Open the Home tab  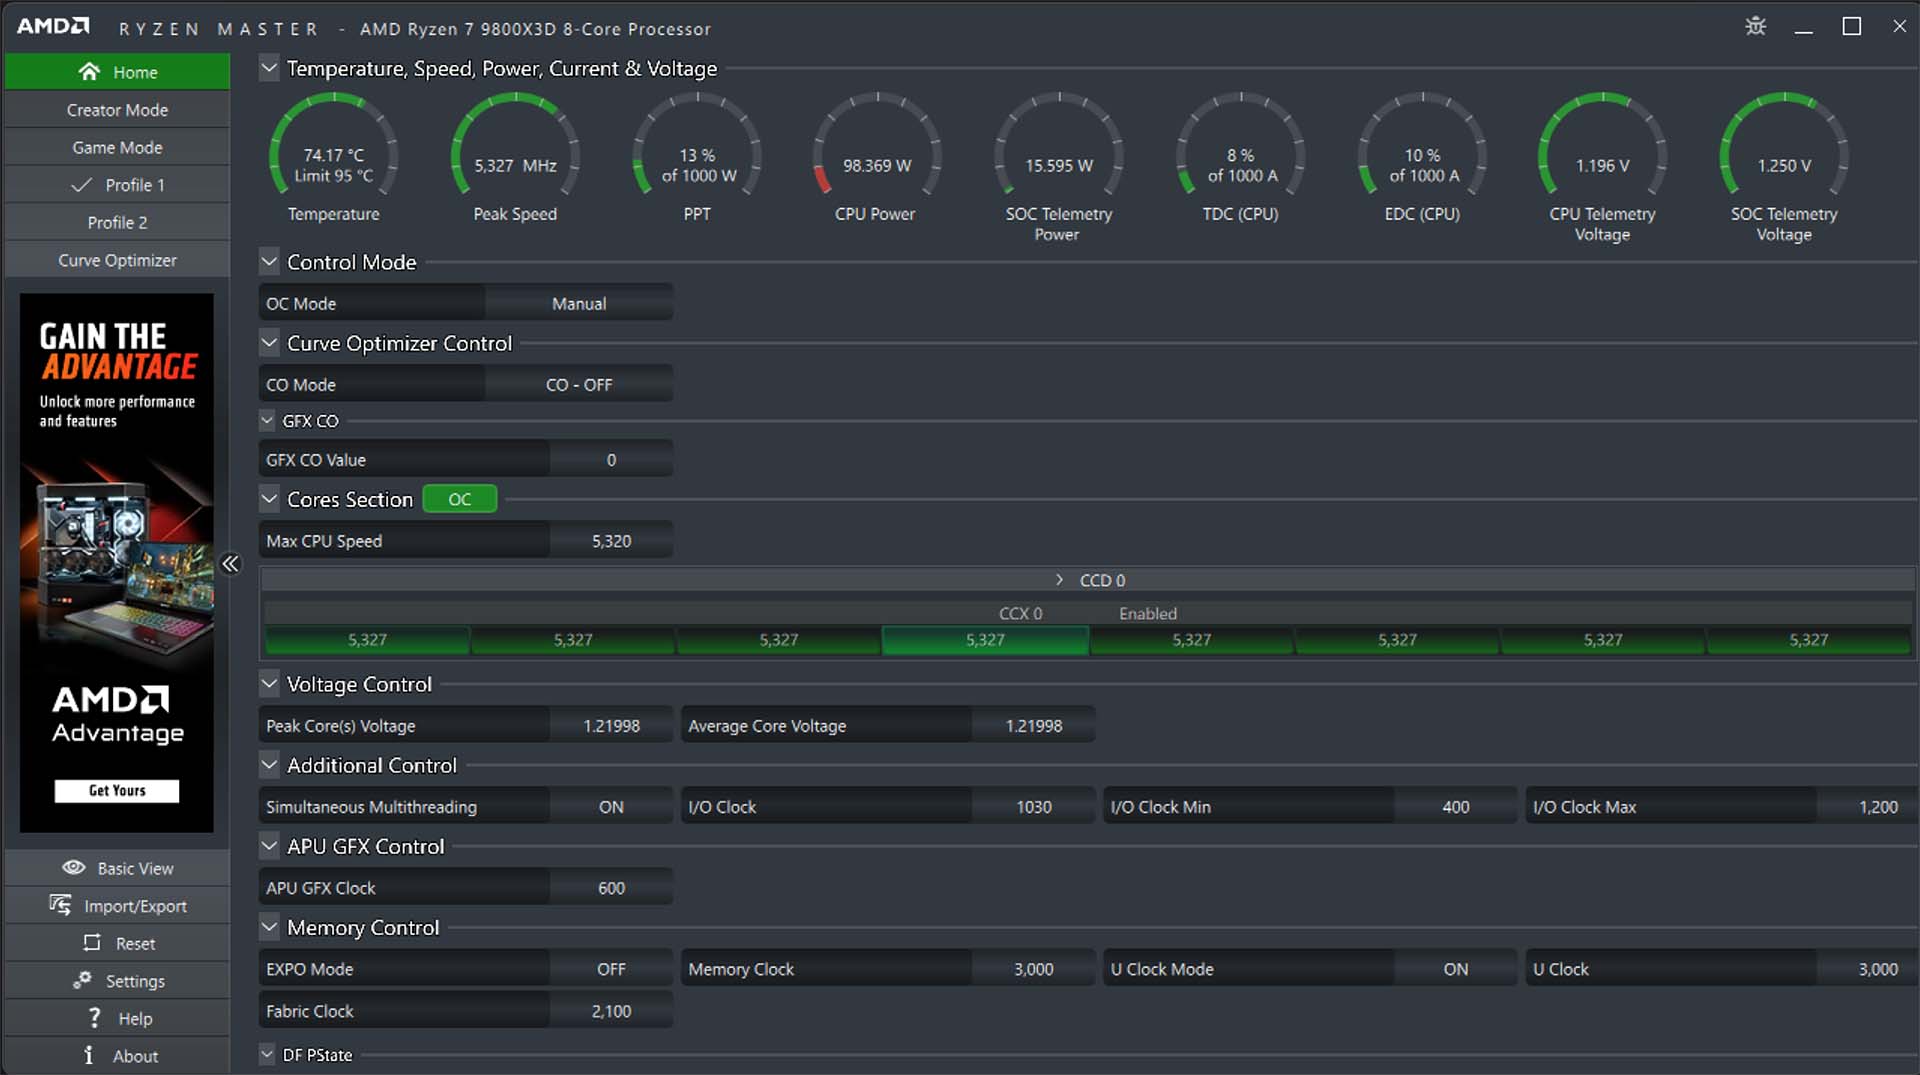(x=117, y=72)
